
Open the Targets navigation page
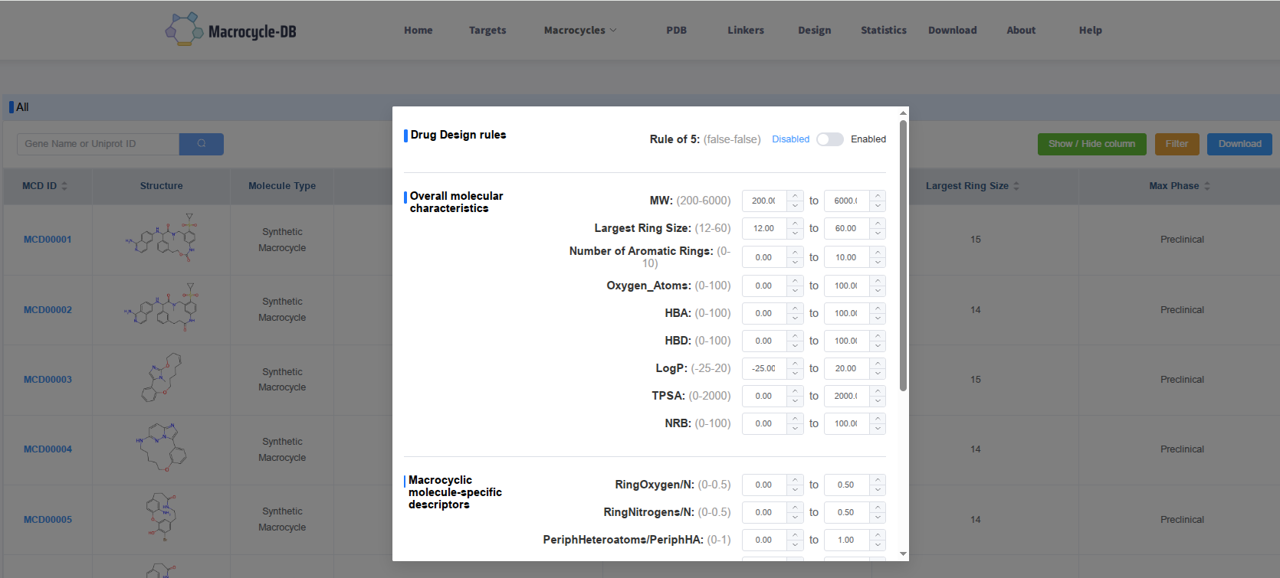487,30
